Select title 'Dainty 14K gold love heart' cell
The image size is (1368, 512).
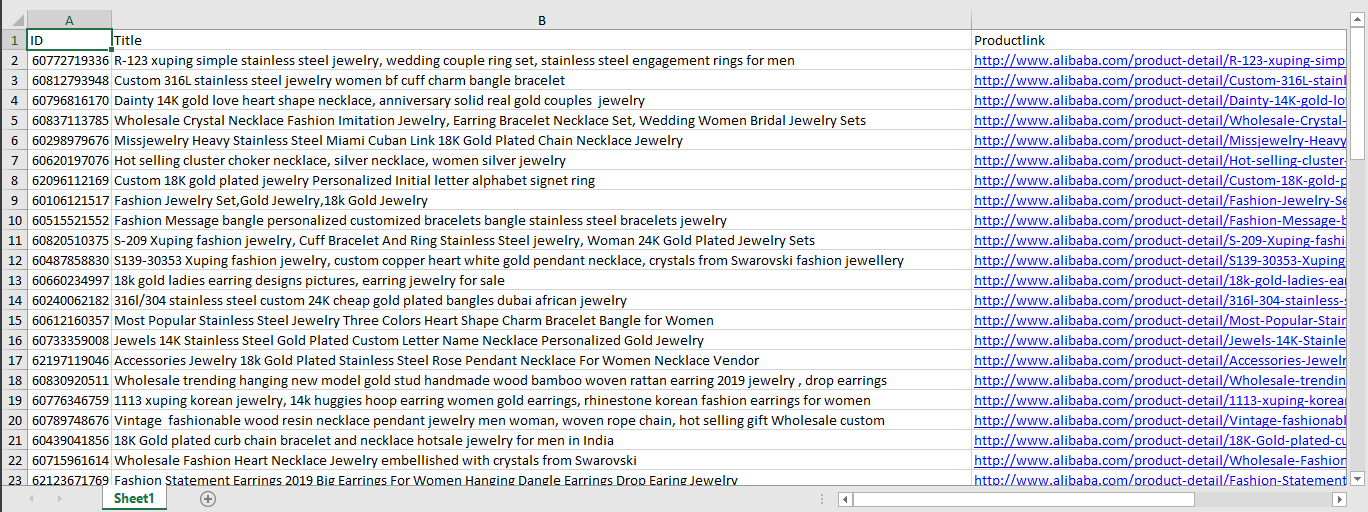coord(542,100)
